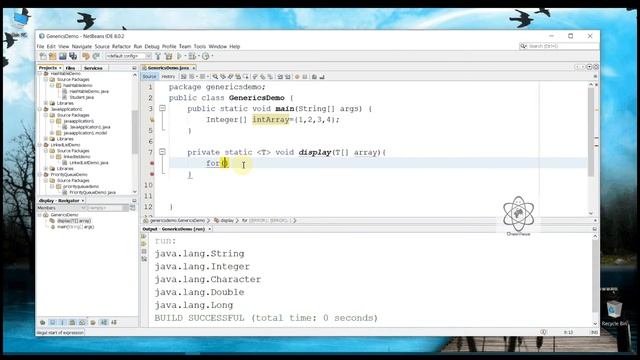Image resolution: width=640 pixels, height=360 pixels.
Task: Click the editor Find Selection magnifier icon
Action: tap(215, 77)
